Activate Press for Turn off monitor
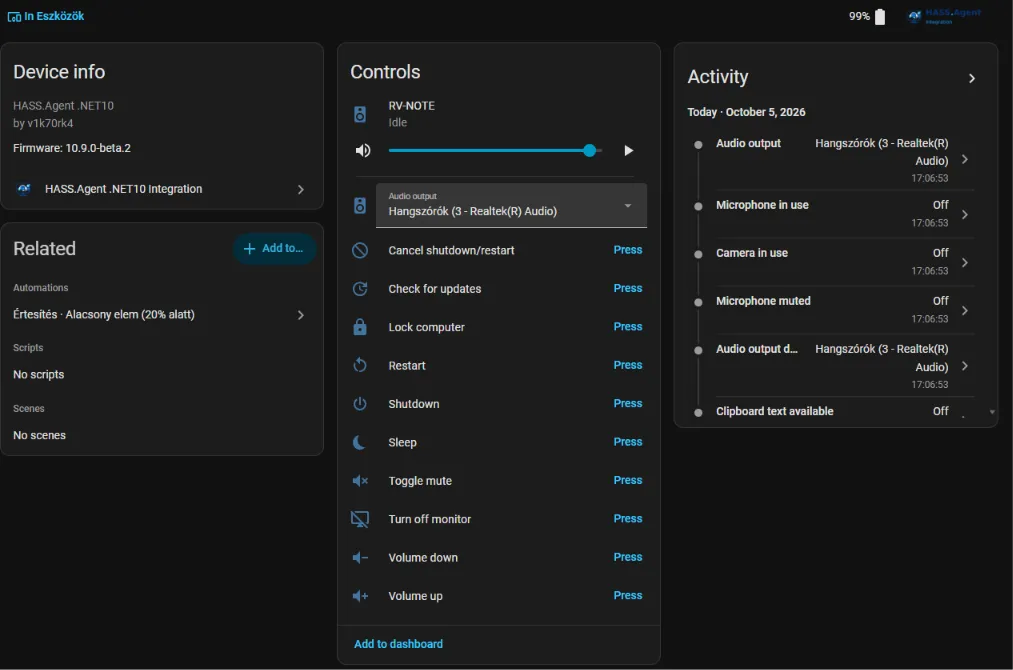Viewport: 1013px width, 670px height. pos(627,518)
